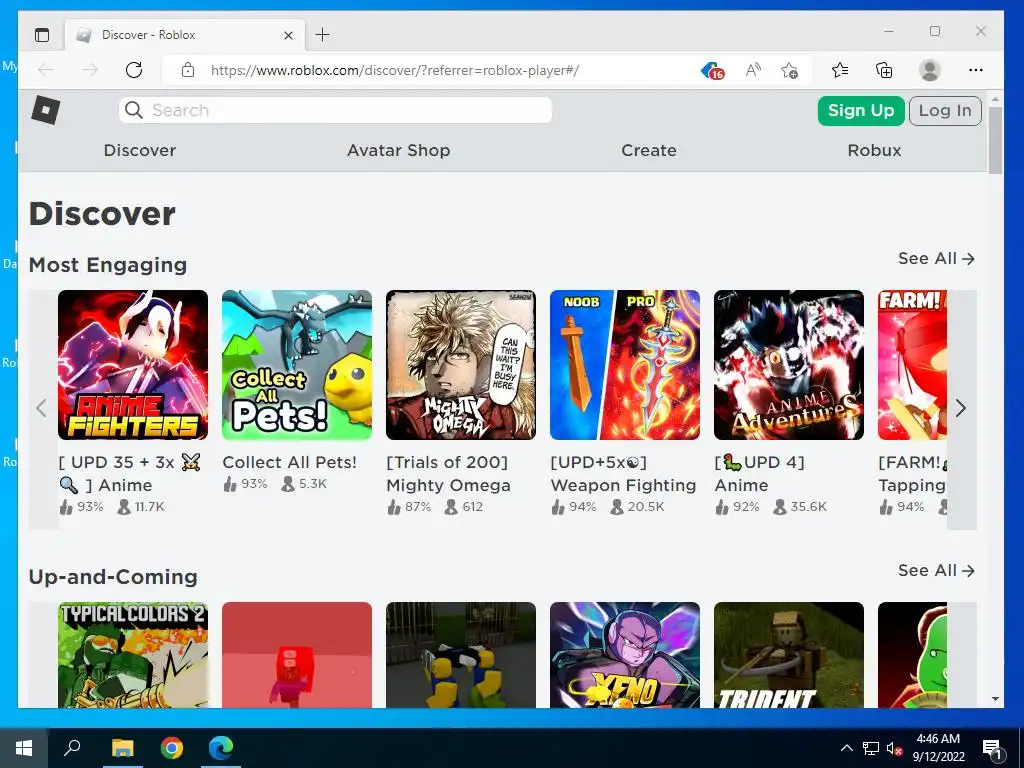The image size is (1024, 768).
Task: Open the Anime Fighters game thumbnail
Action: 133,365
